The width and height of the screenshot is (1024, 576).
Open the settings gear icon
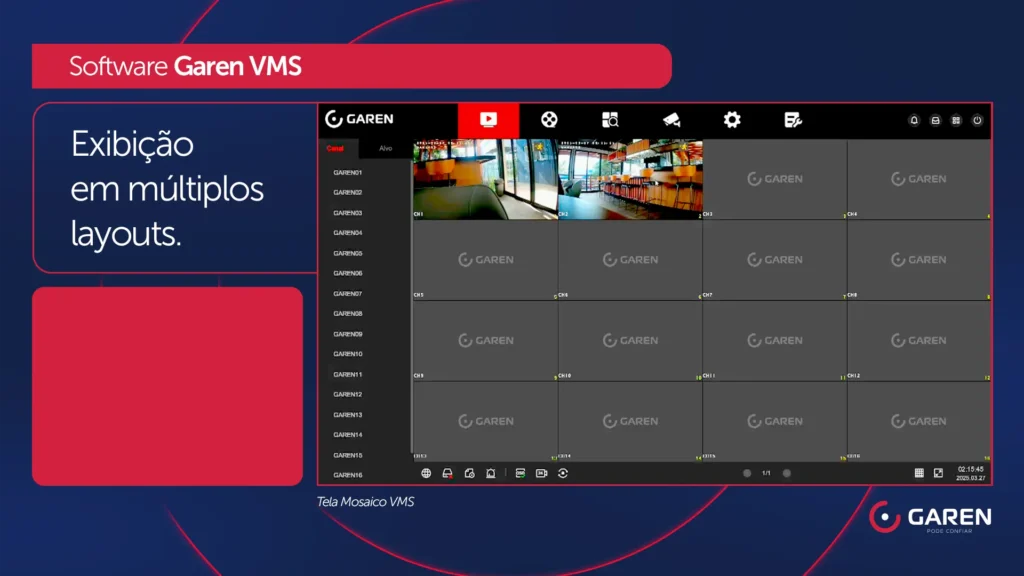[732, 120]
